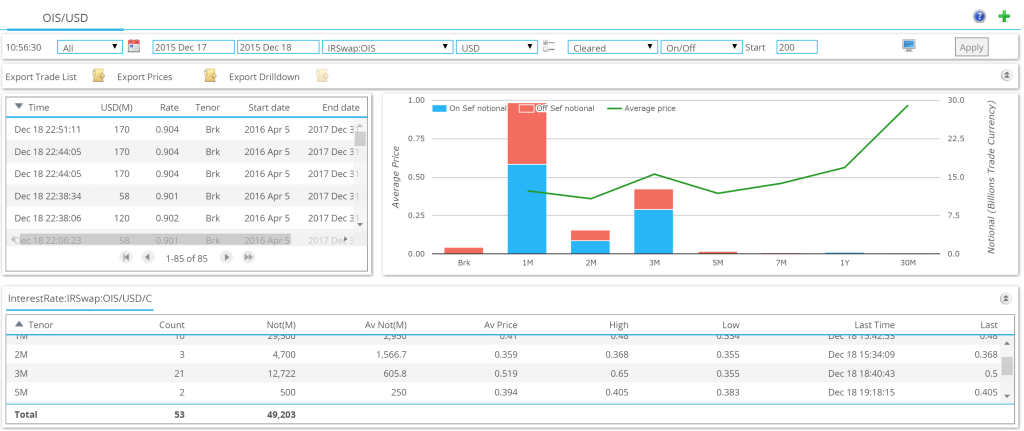Sort summary by Count column

tap(172, 325)
